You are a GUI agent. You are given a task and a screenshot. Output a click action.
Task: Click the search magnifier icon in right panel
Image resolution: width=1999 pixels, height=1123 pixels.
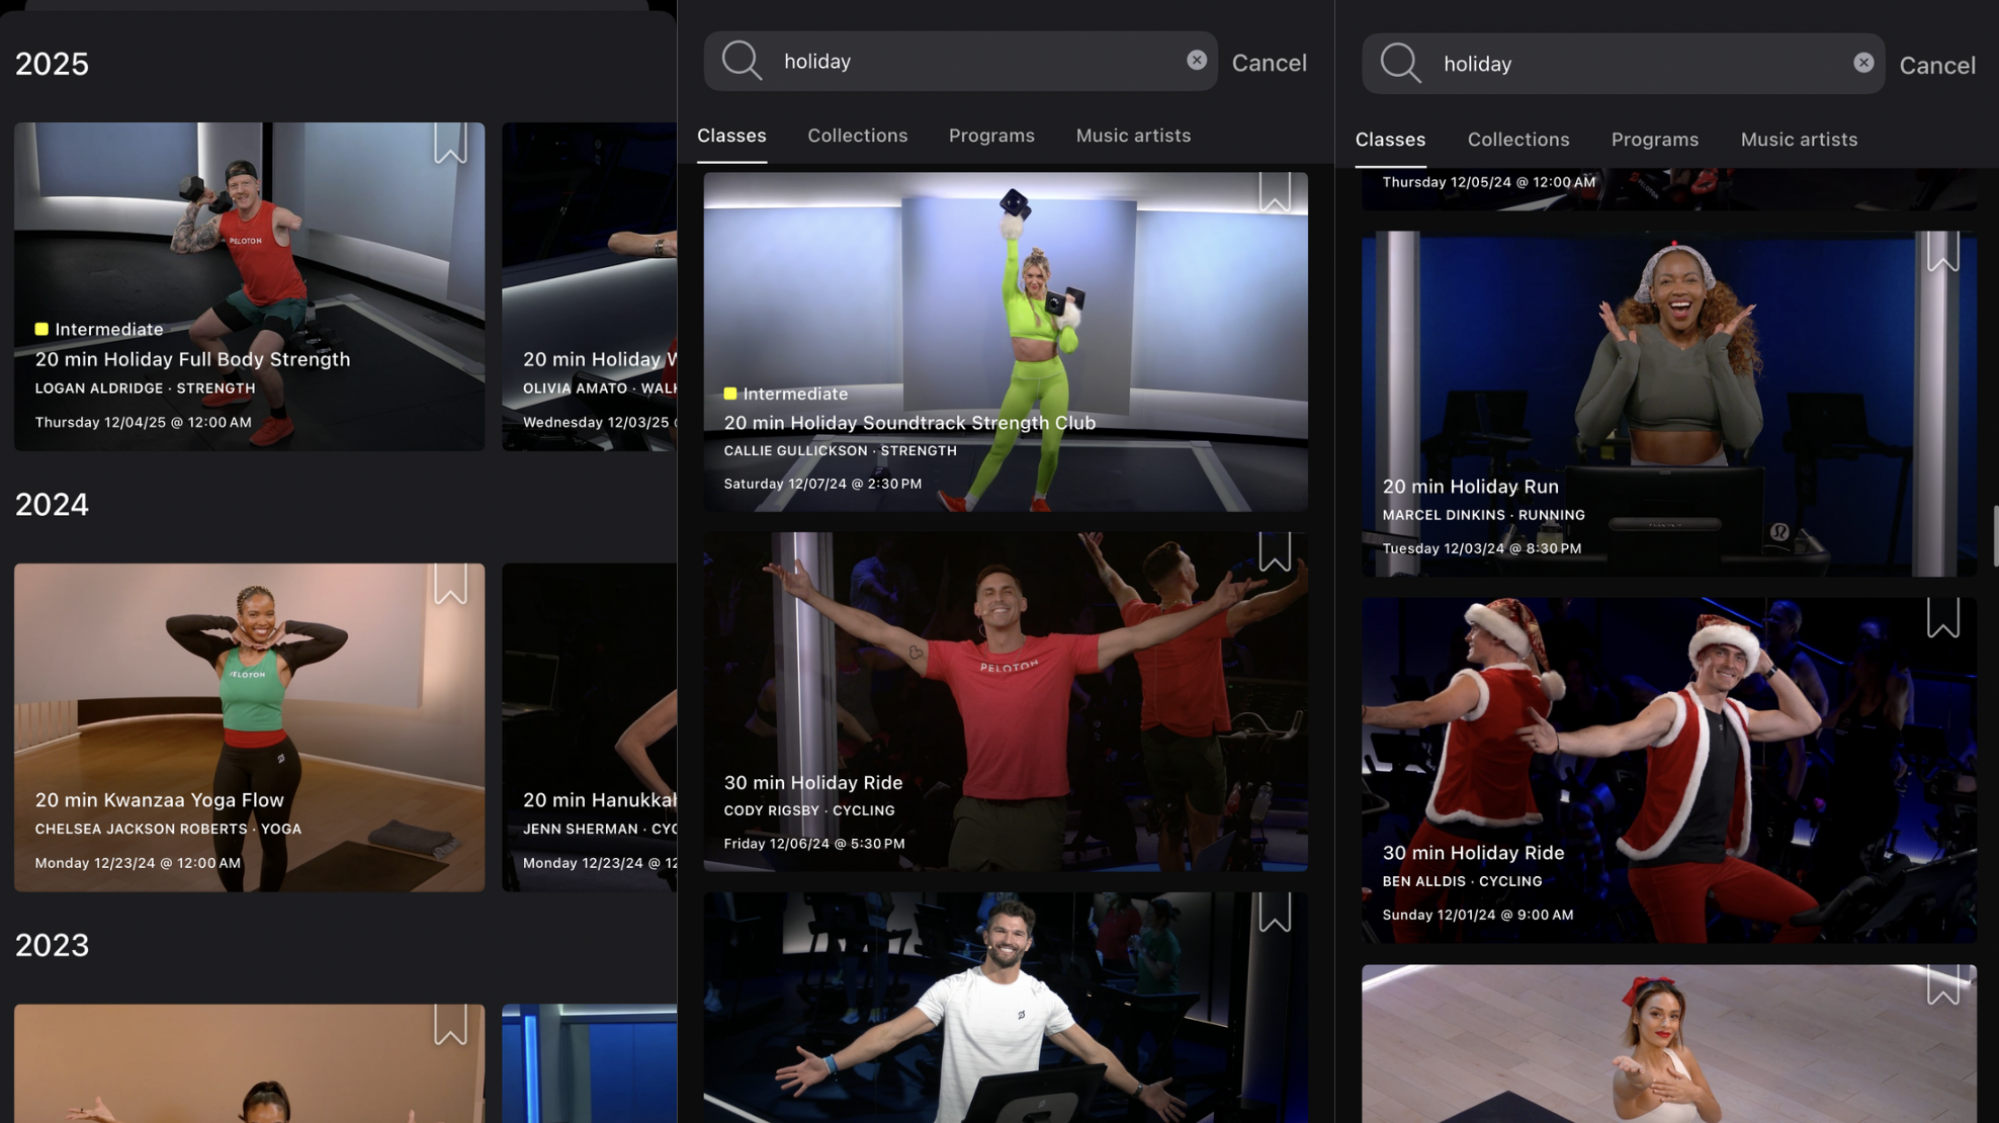1400,63
